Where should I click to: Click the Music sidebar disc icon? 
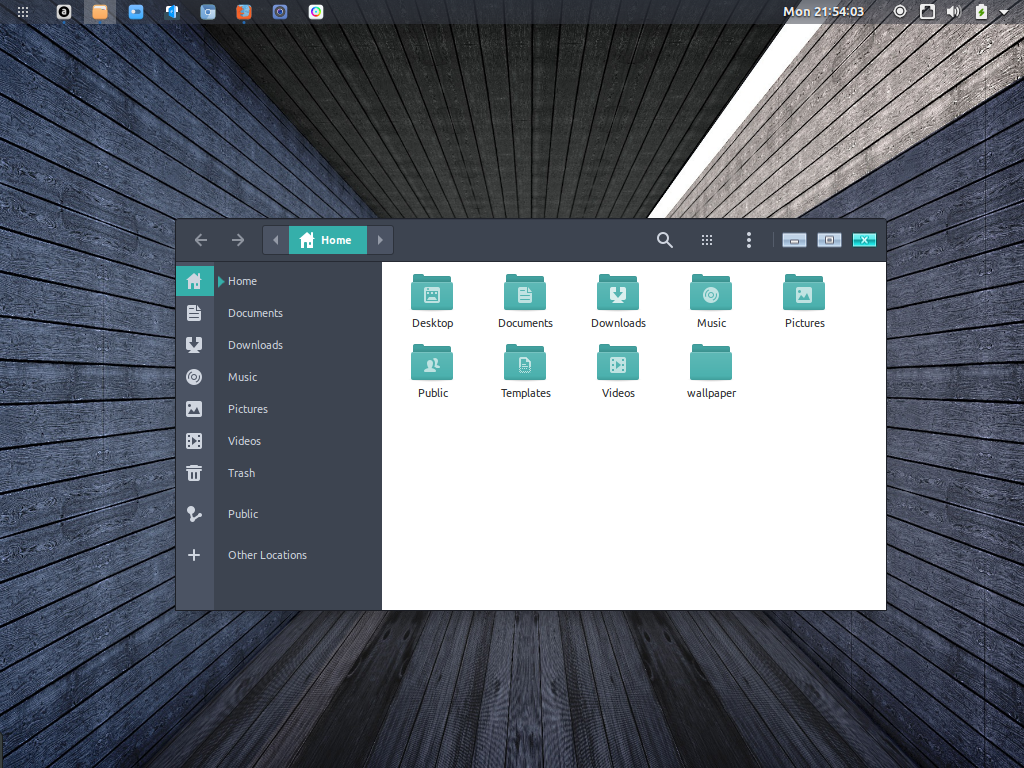click(x=194, y=377)
